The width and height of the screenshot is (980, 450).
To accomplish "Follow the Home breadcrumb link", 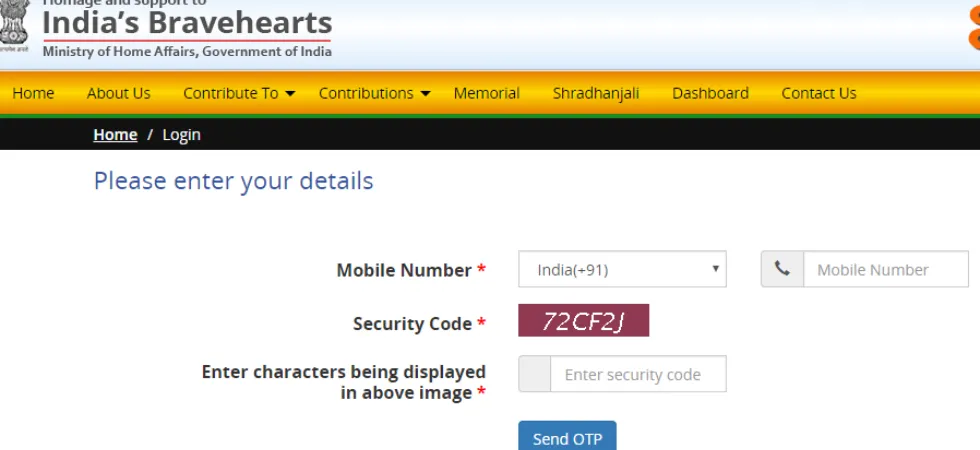I will point(115,134).
